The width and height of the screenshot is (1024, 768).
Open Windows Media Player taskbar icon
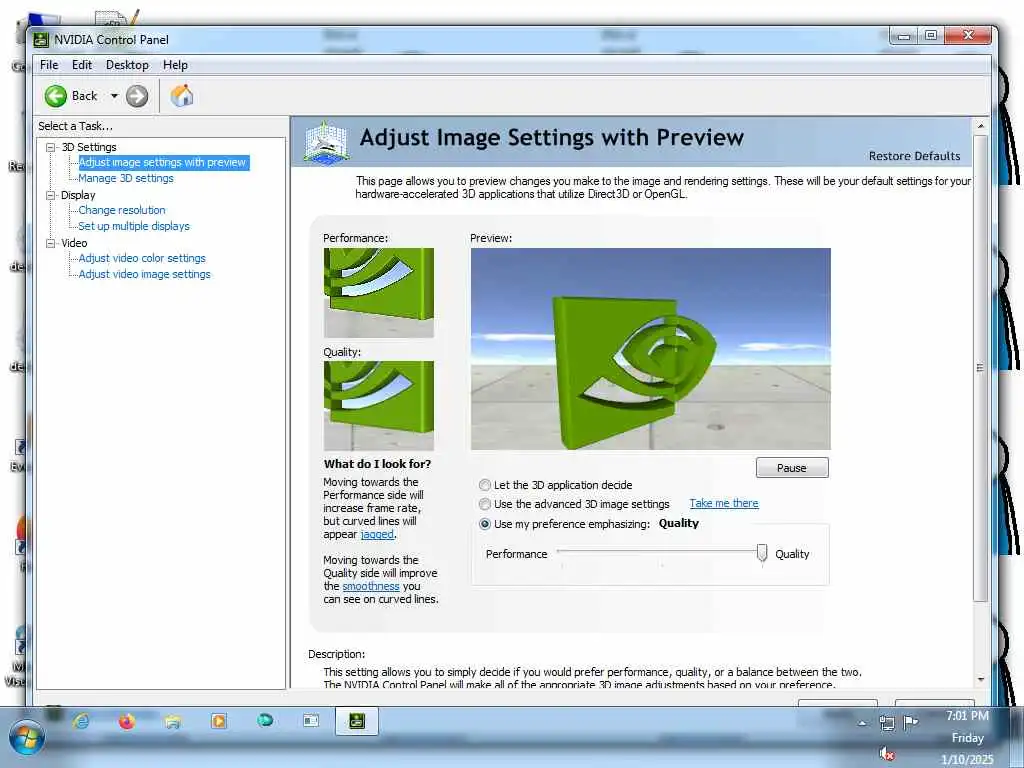coord(219,721)
